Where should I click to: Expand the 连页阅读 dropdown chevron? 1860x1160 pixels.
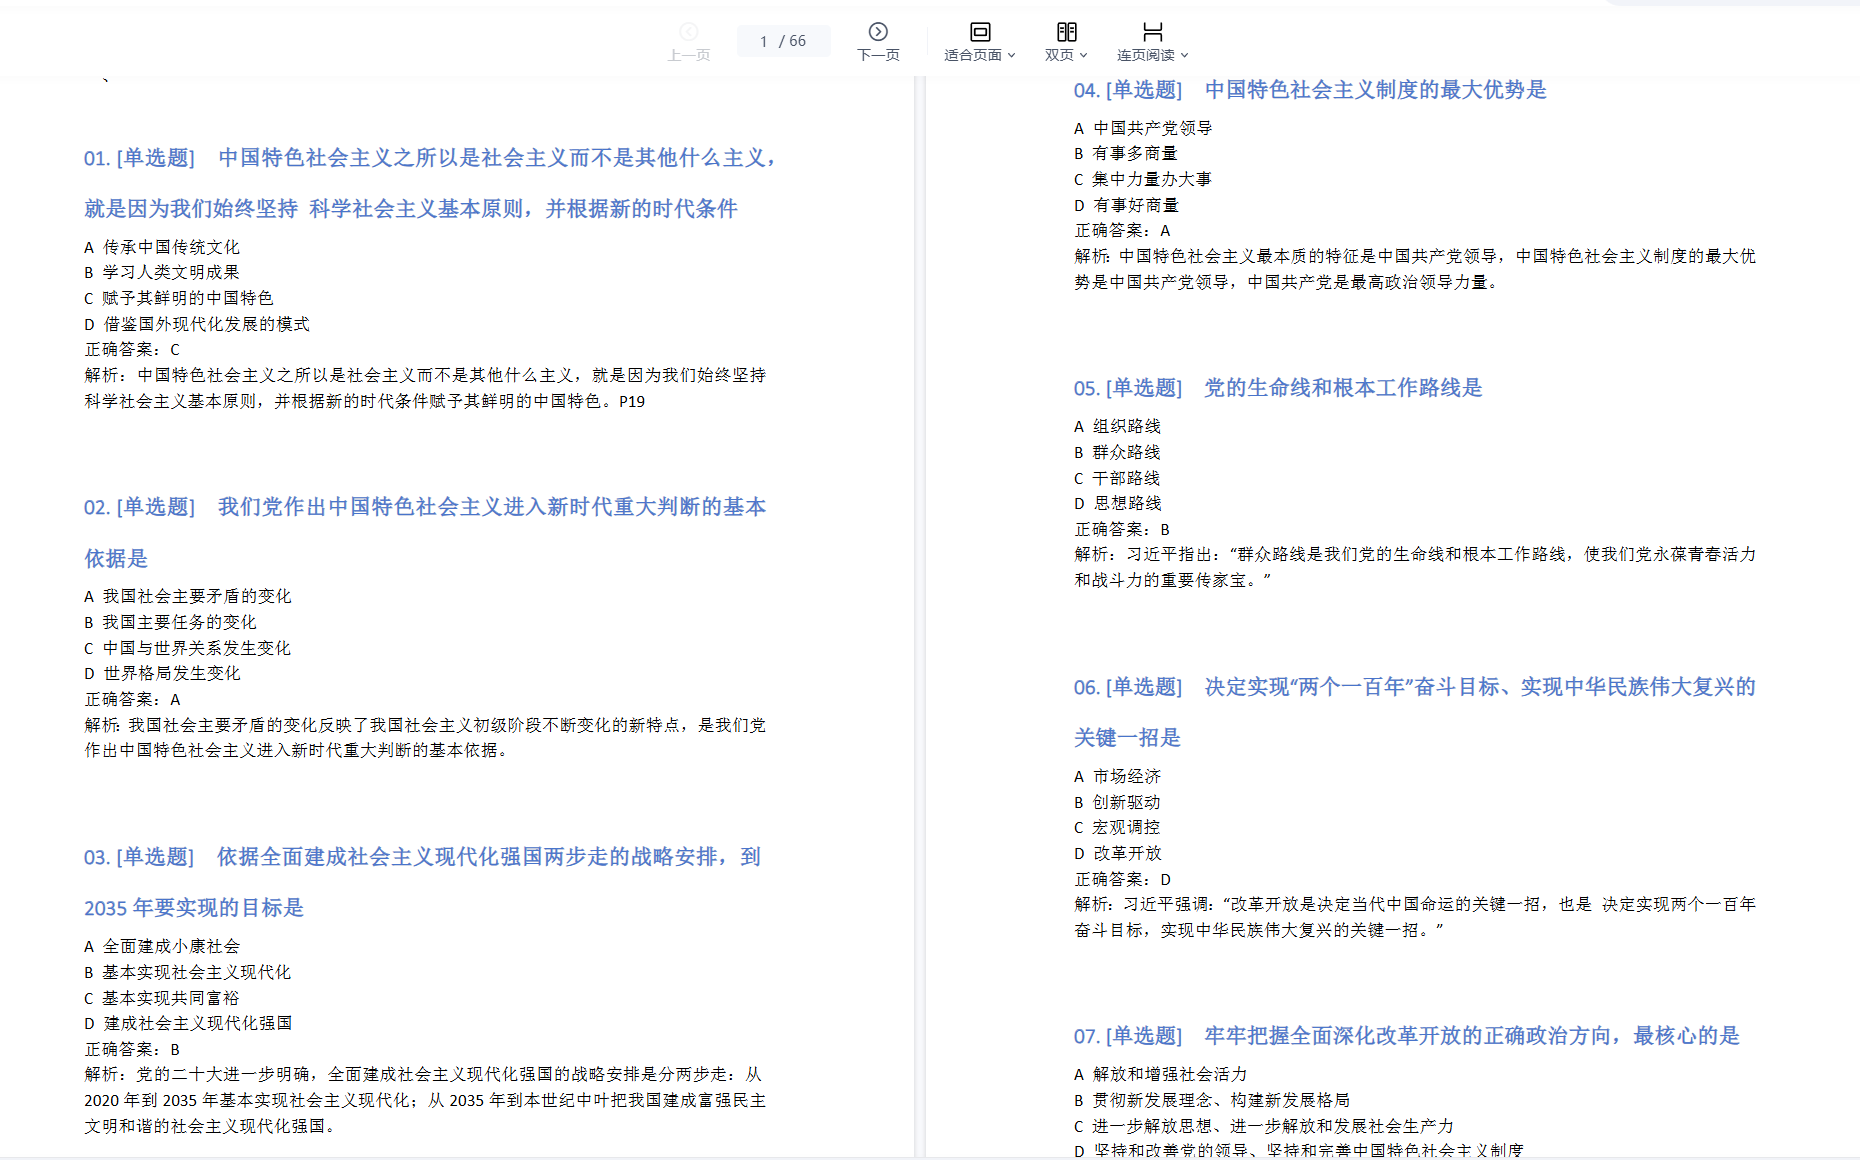(1185, 56)
